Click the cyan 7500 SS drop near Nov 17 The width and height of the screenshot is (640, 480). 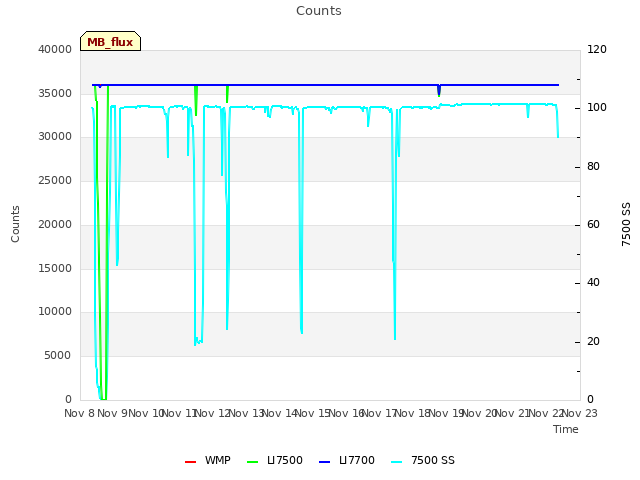pos(394,224)
